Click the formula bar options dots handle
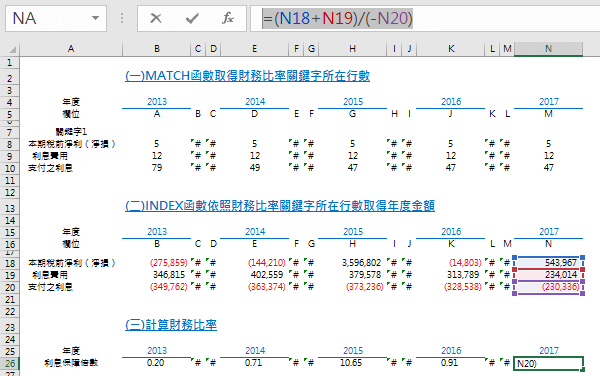 (x=122, y=18)
